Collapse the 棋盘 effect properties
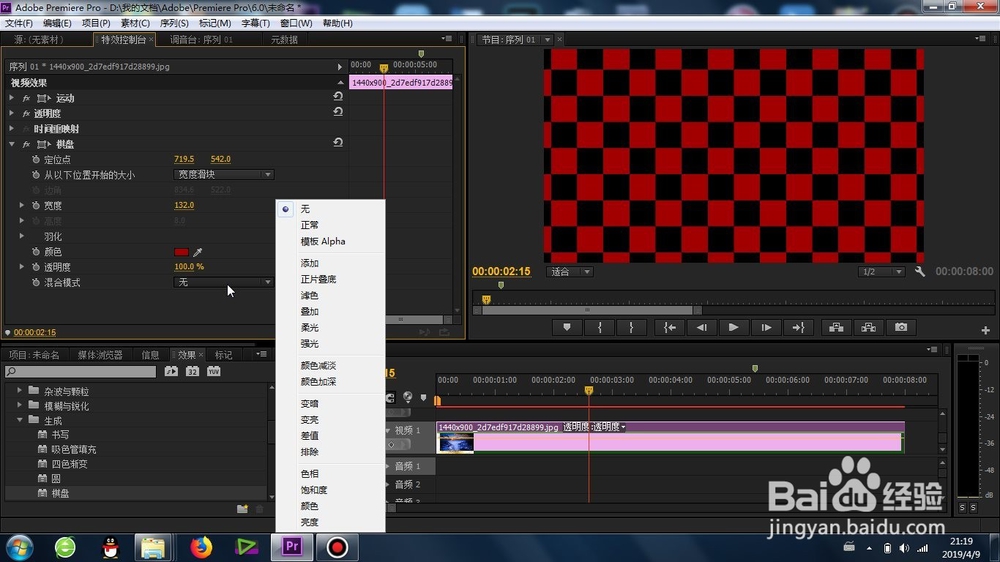Screen dimensions: 1000x562 point(11,144)
